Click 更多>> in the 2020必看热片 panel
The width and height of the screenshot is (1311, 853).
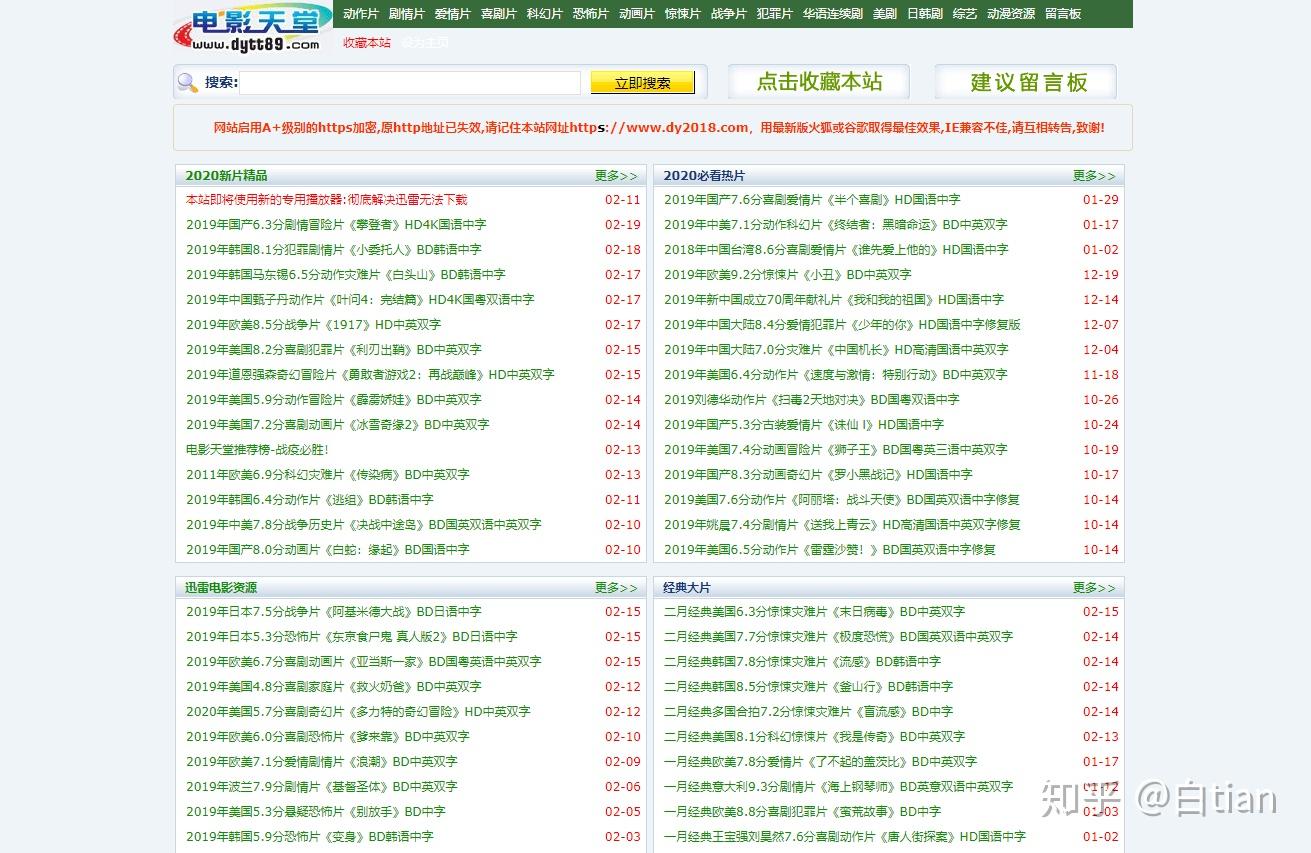pyautogui.click(x=1094, y=175)
